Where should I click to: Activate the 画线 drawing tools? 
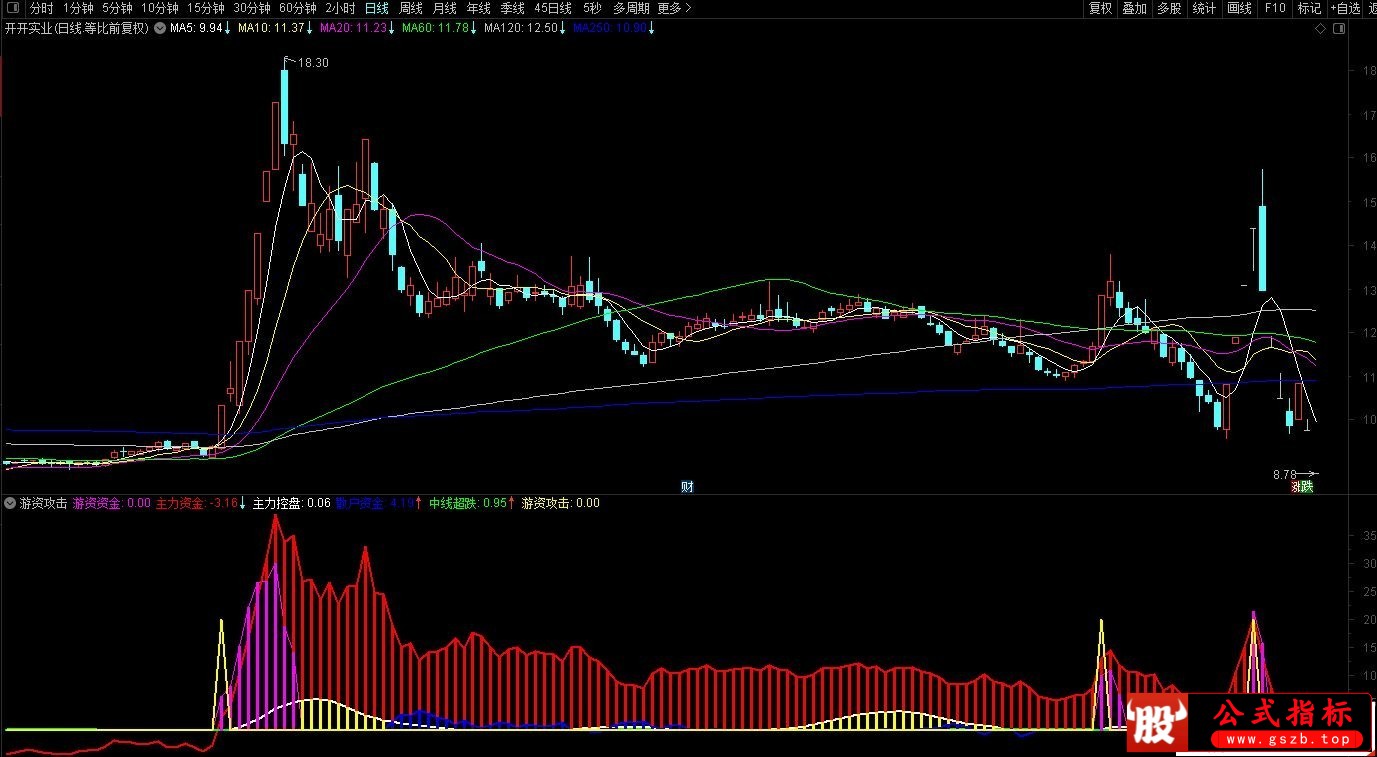click(1239, 8)
